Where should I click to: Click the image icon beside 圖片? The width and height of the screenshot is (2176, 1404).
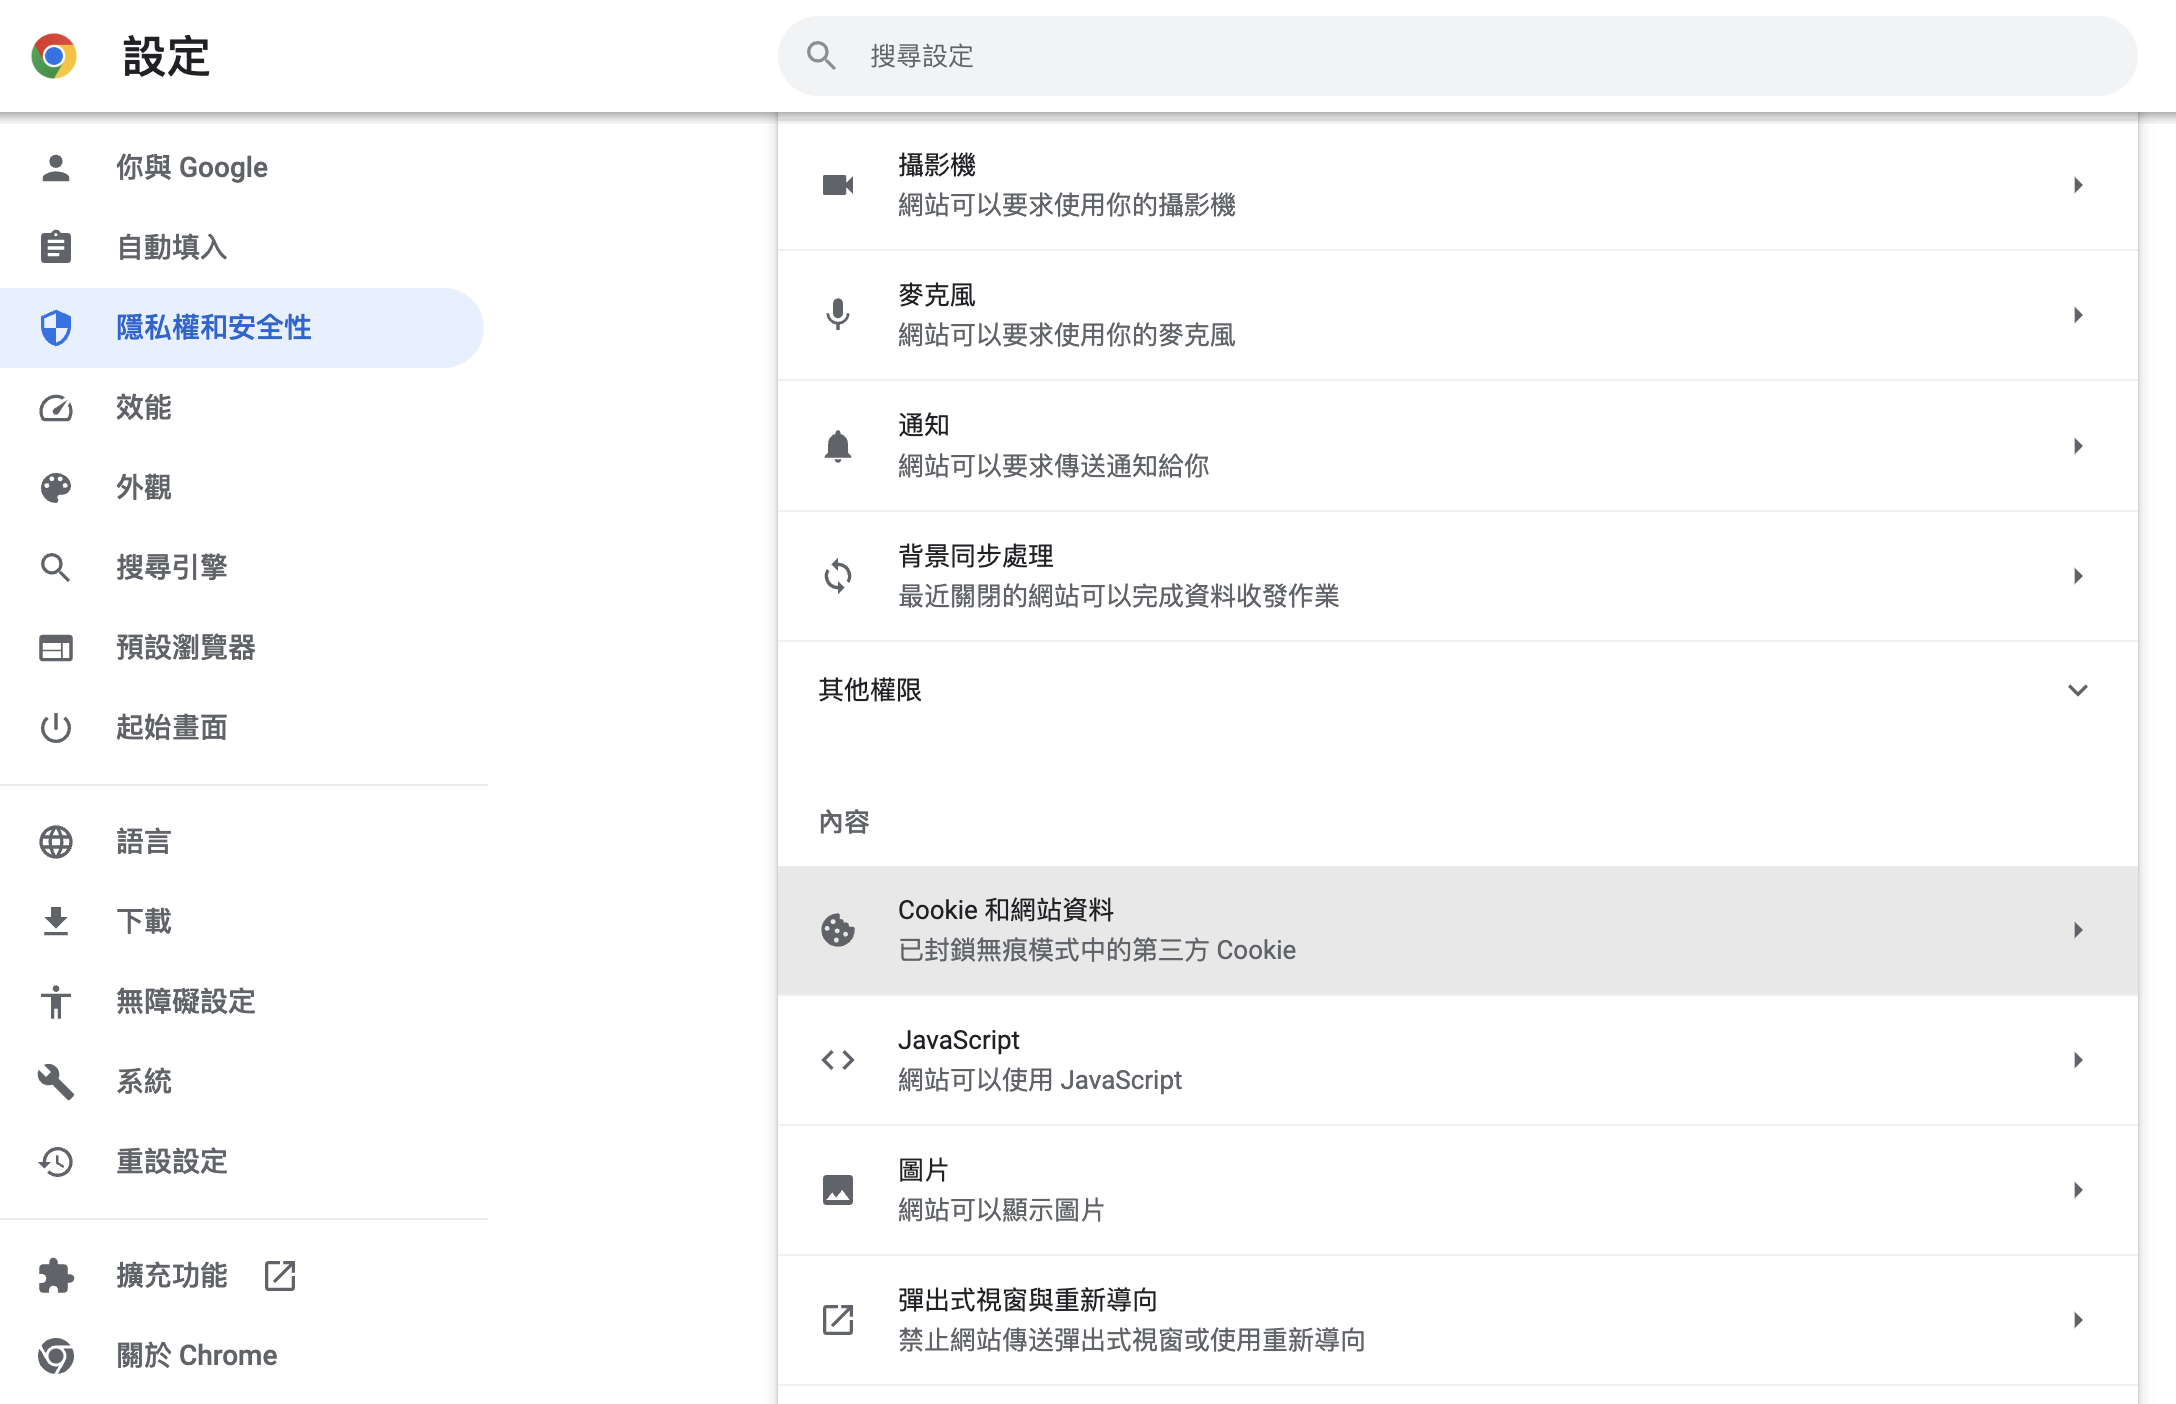838,1190
